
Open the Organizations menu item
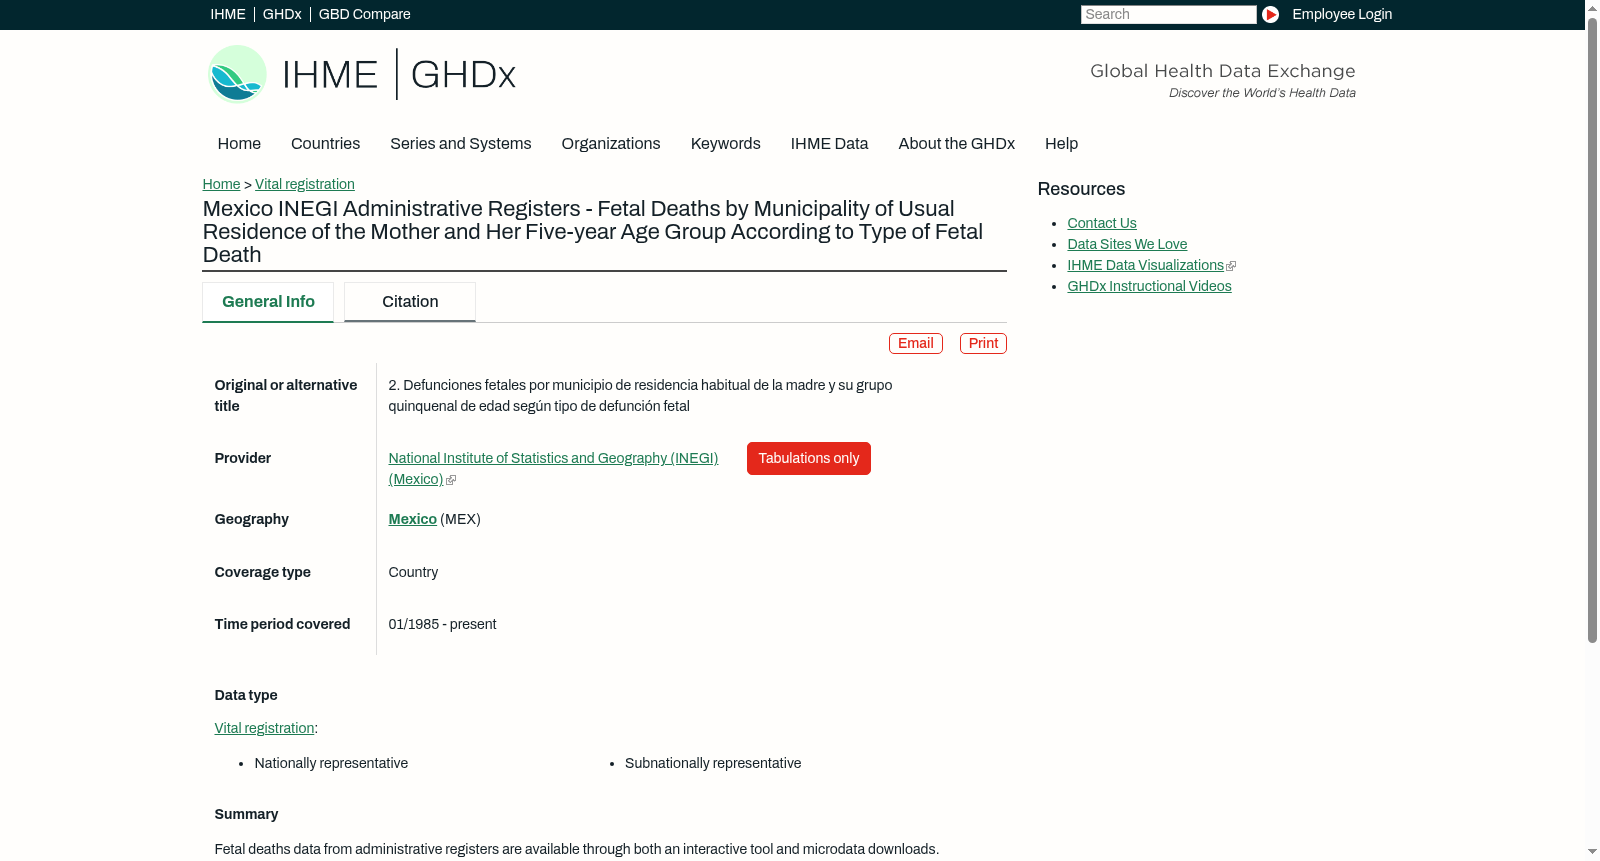(611, 144)
